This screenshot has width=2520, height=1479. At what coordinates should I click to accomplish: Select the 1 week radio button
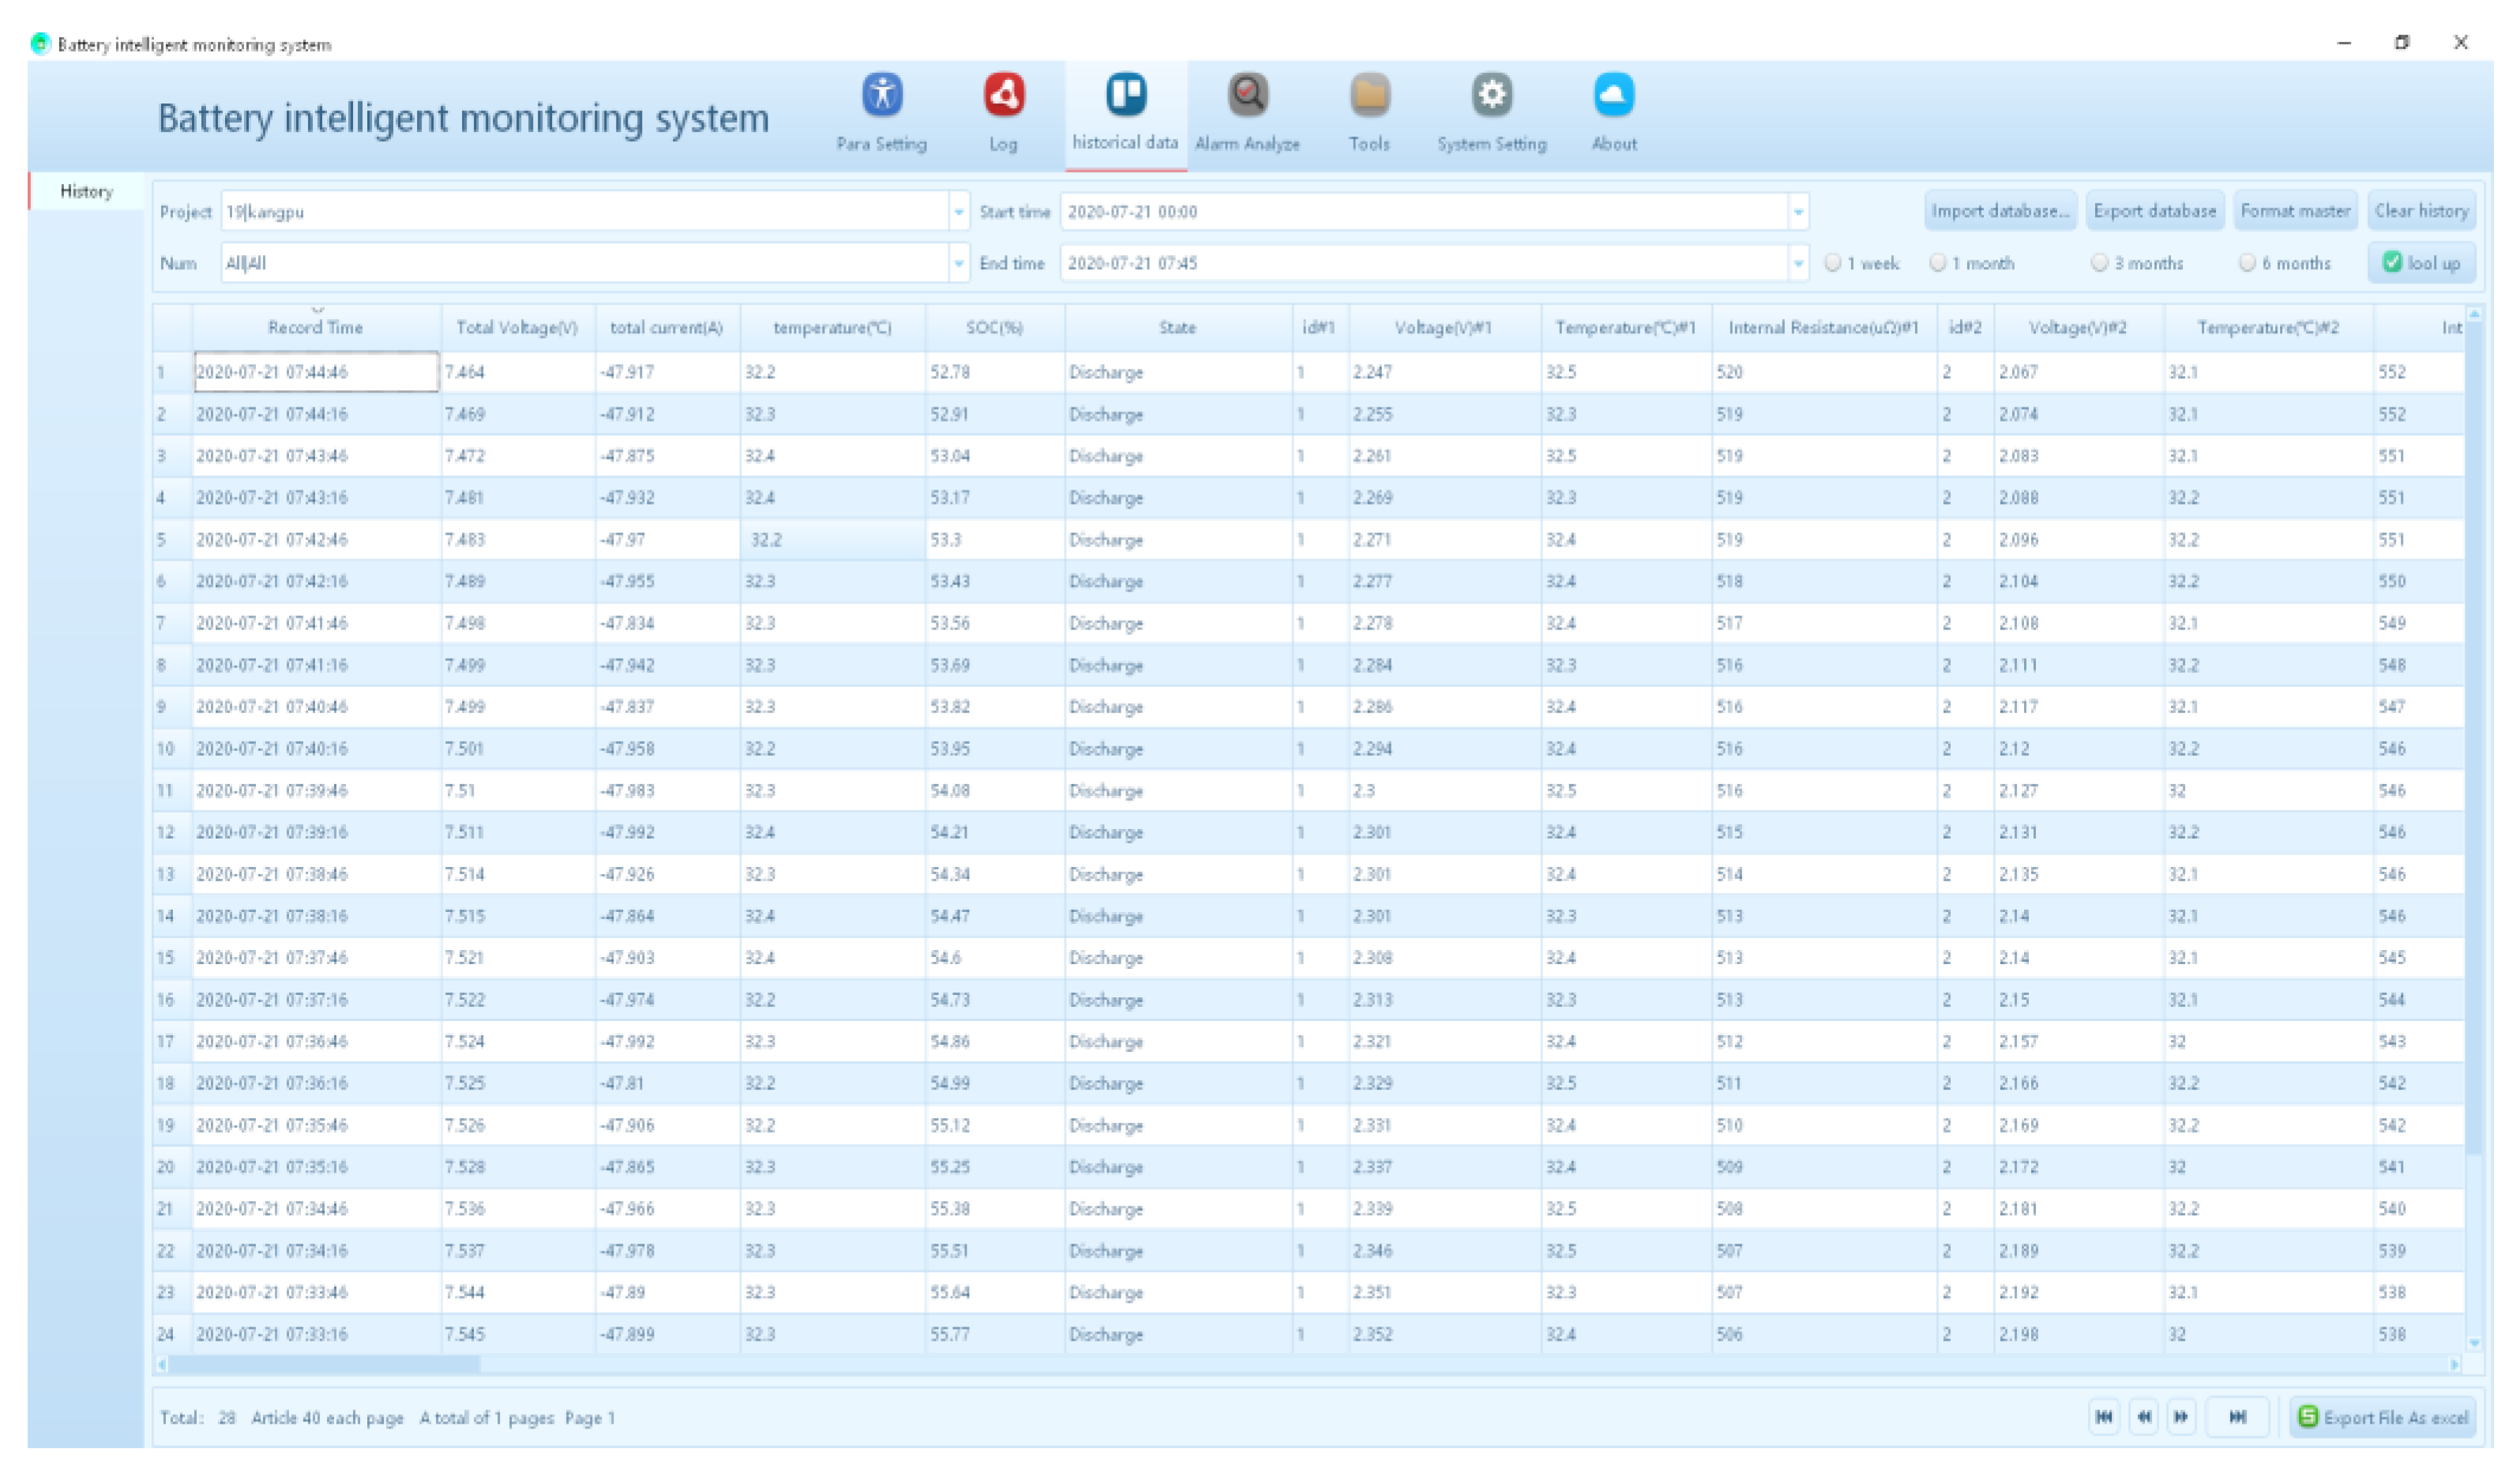tap(1833, 263)
